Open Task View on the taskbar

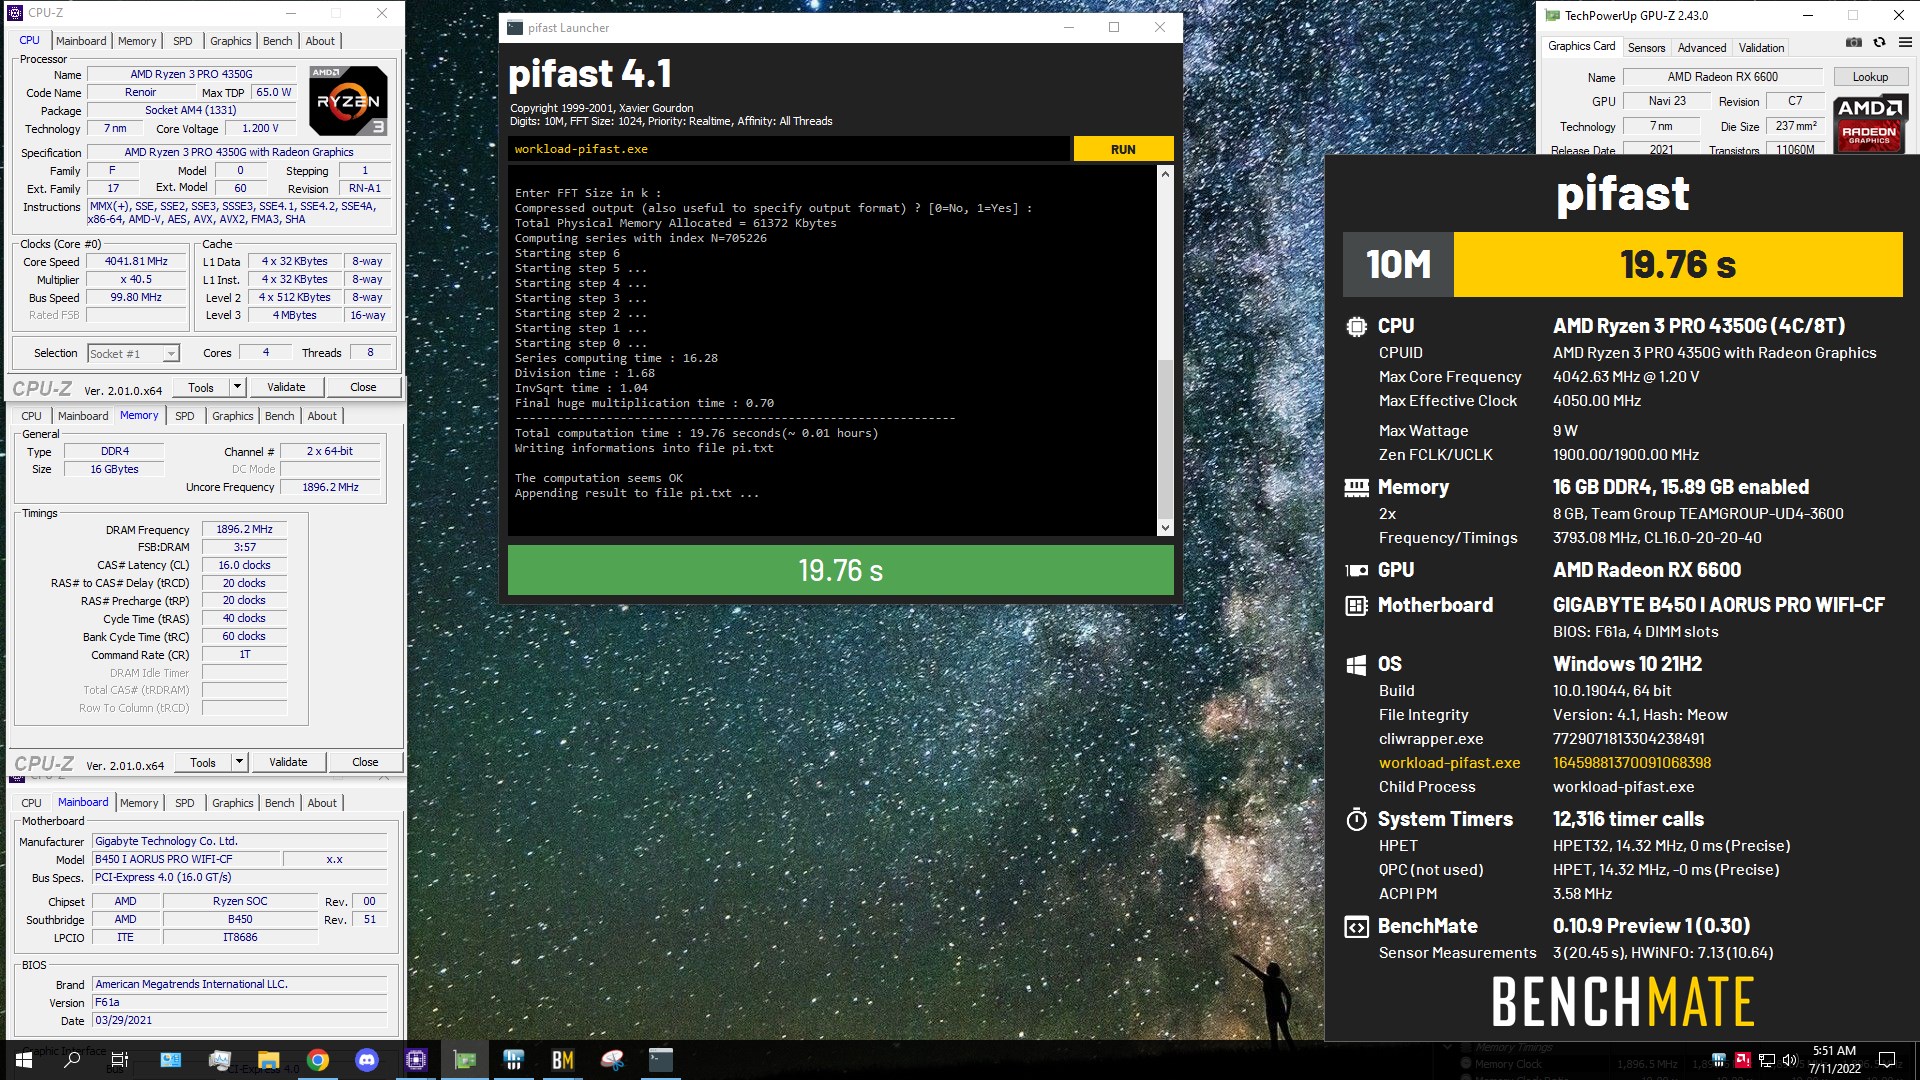point(120,1060)
